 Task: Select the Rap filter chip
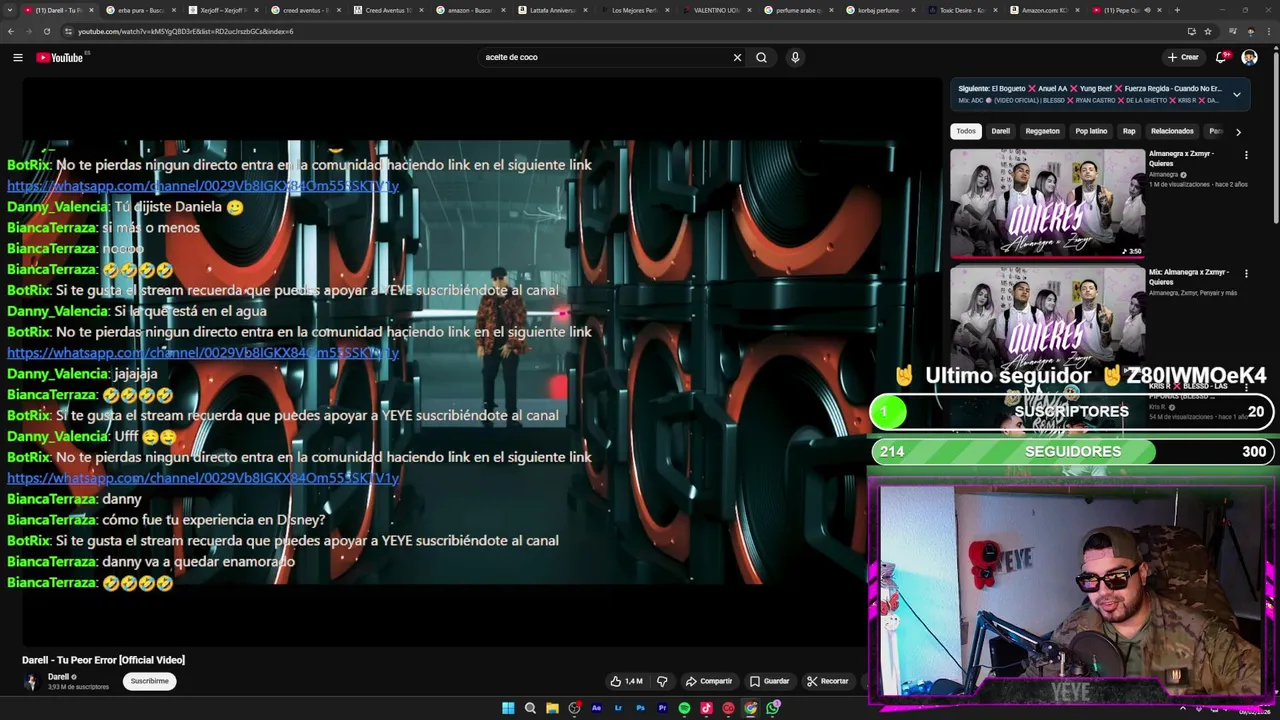pos(1129,131)
